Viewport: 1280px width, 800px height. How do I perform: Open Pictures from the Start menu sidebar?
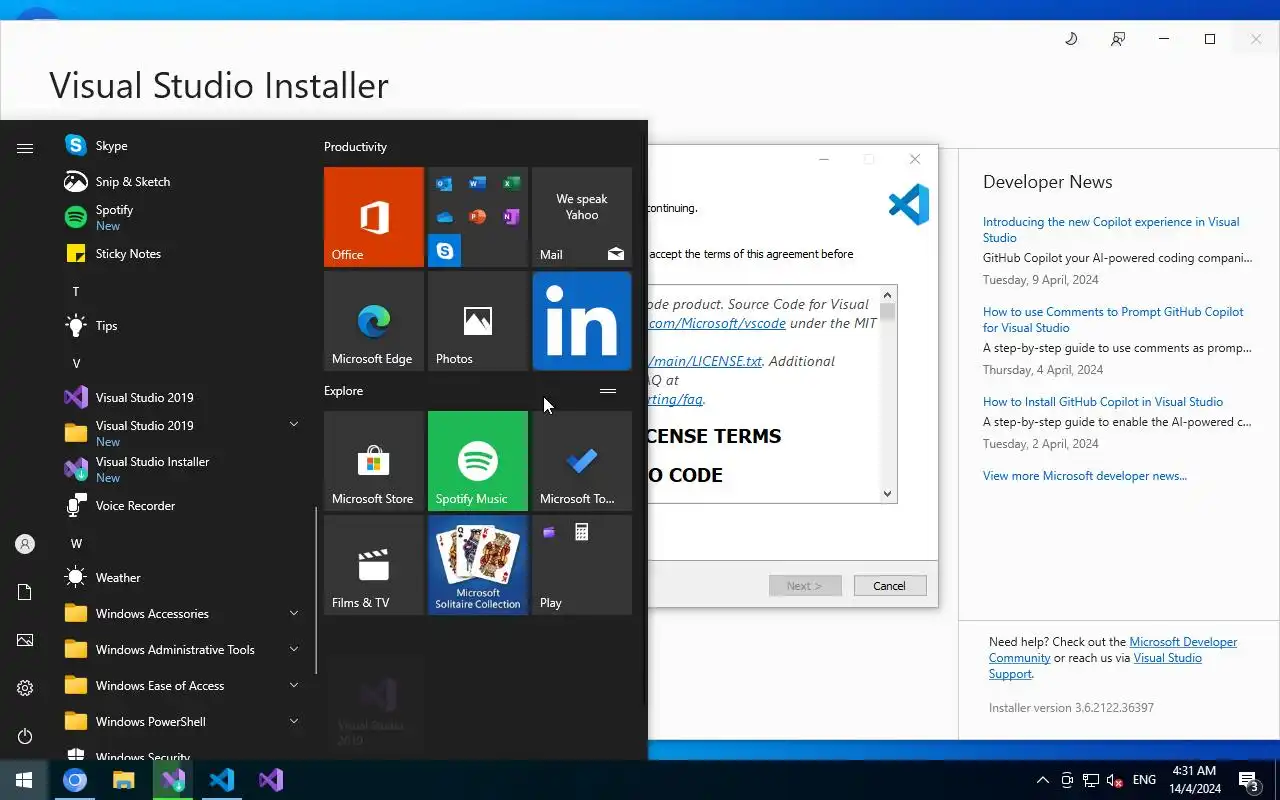25,640
